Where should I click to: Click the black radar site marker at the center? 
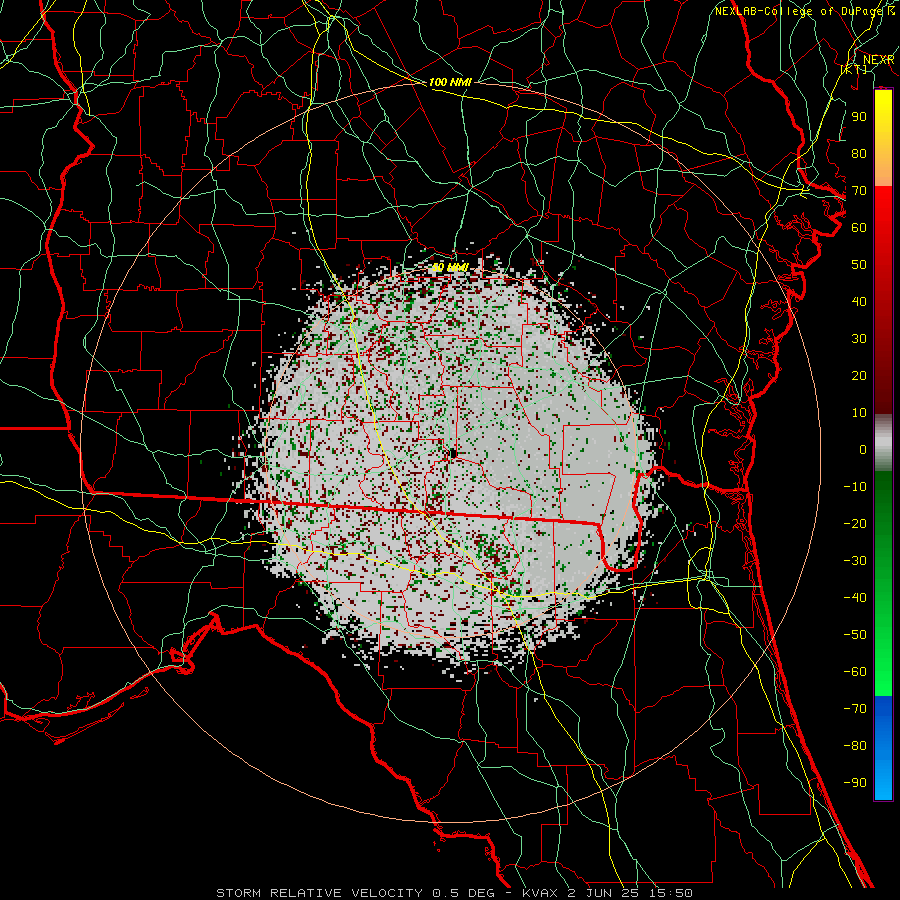453,453
